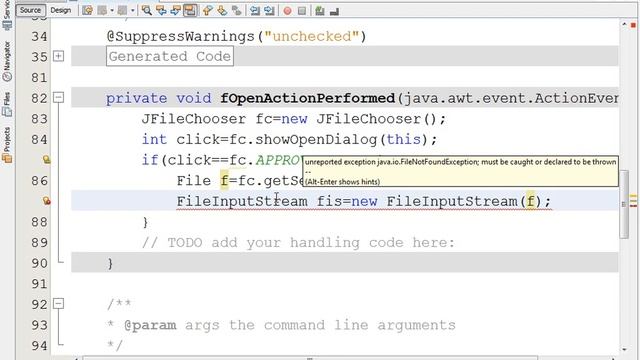Click vertical scrollbar down arrow
640x360 pixels.
click(x=624, y=349)
